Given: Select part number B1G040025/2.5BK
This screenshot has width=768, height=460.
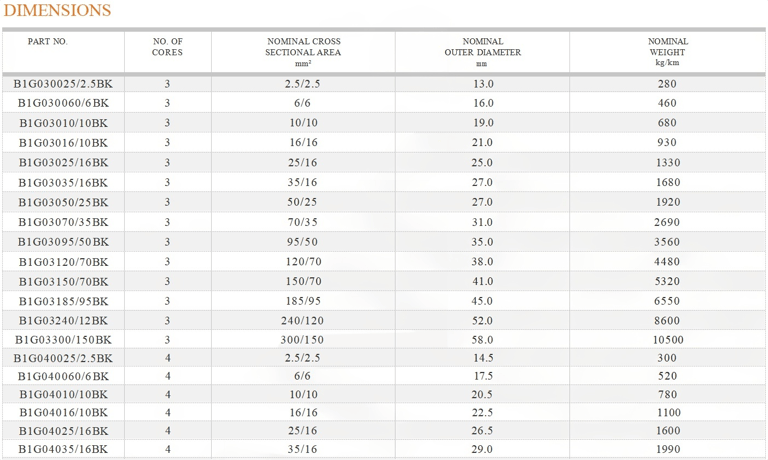Looking at the screenshot, I should click(x=63, y=358).
